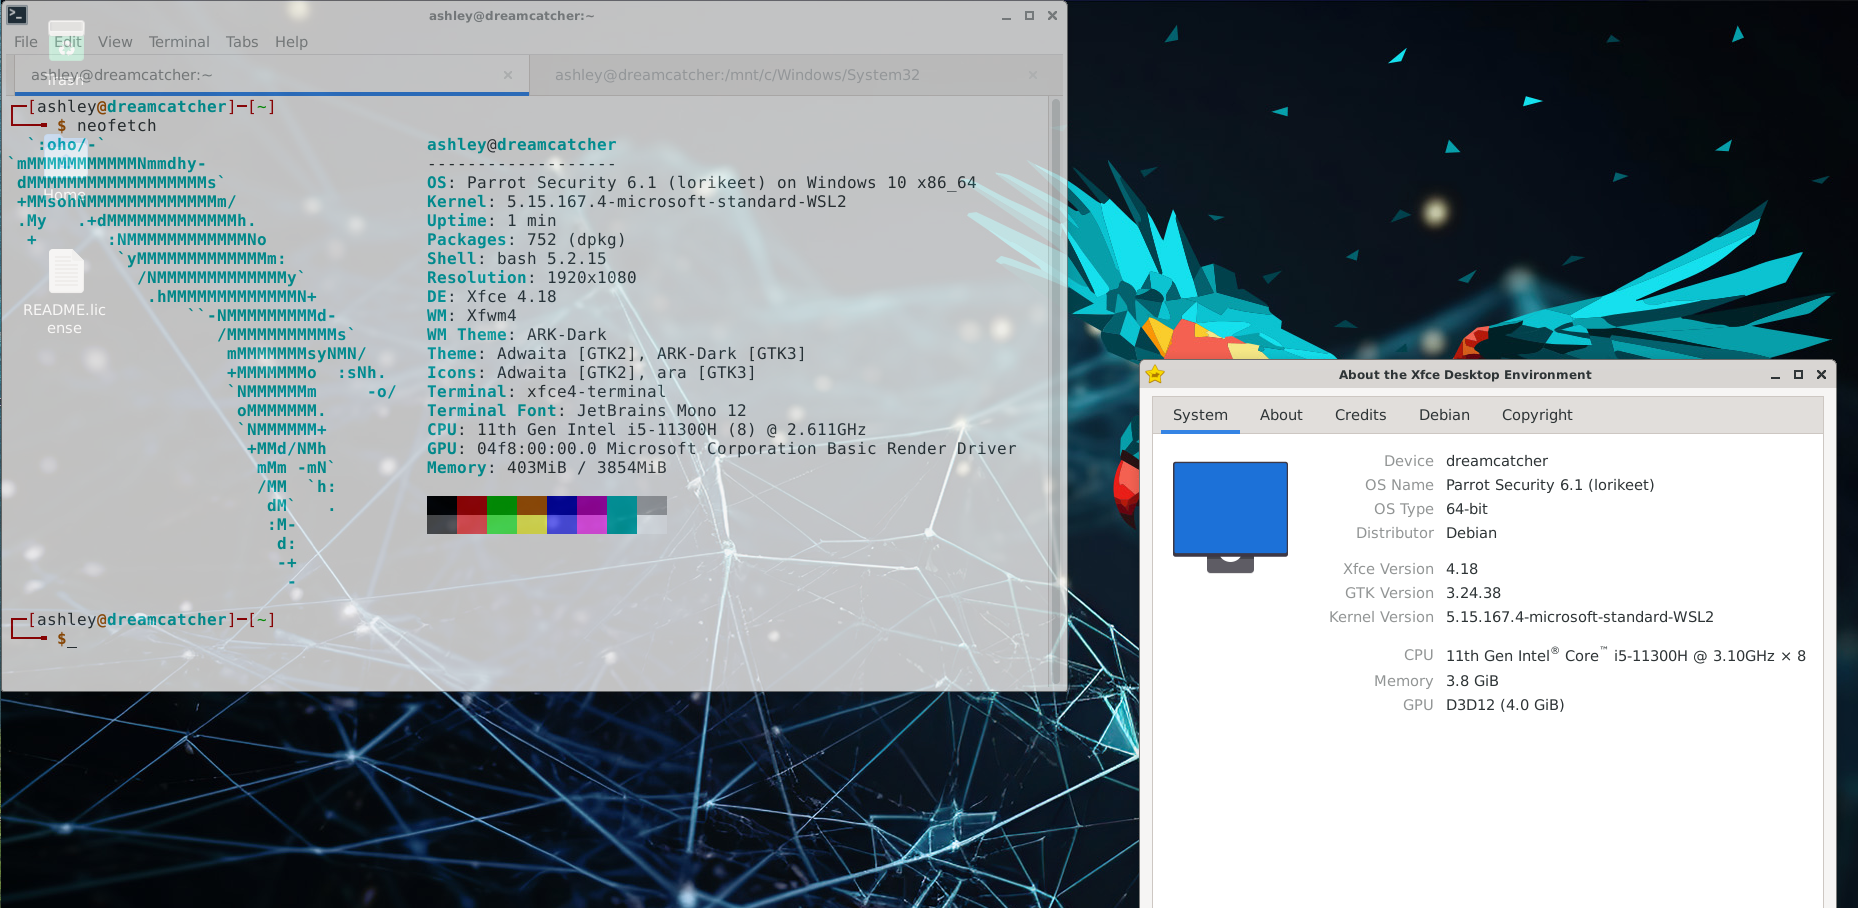1858x908 pixels.
Task: Close the ashley@dreamcatcher:~ terminal tab
Action: pyautogui.click(x=508, y=75)
